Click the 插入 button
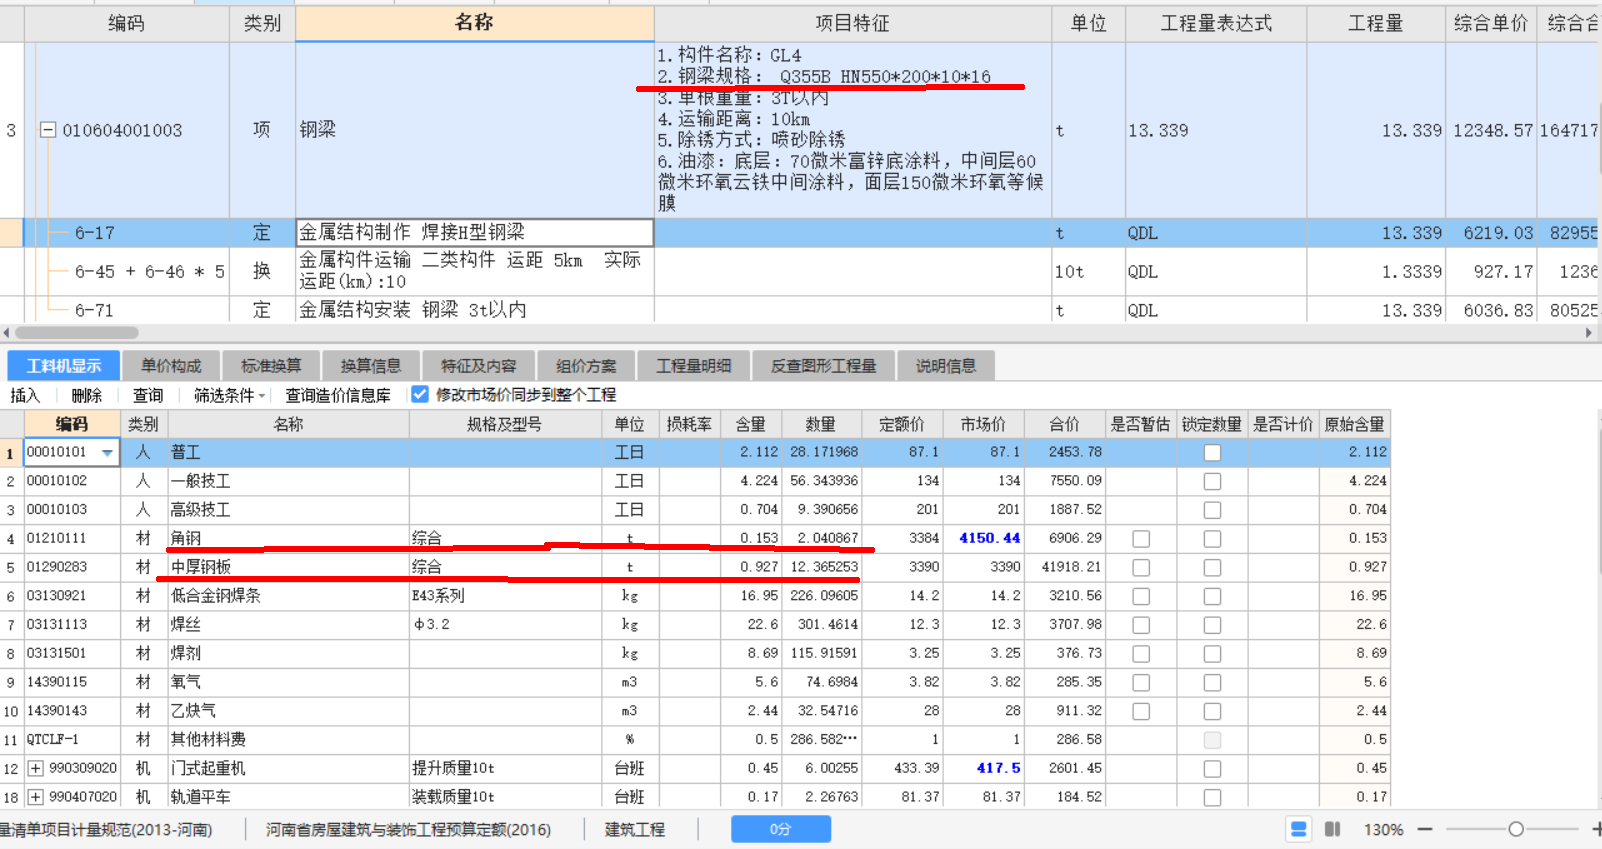1602x849 pixels. tap(25, 395)
